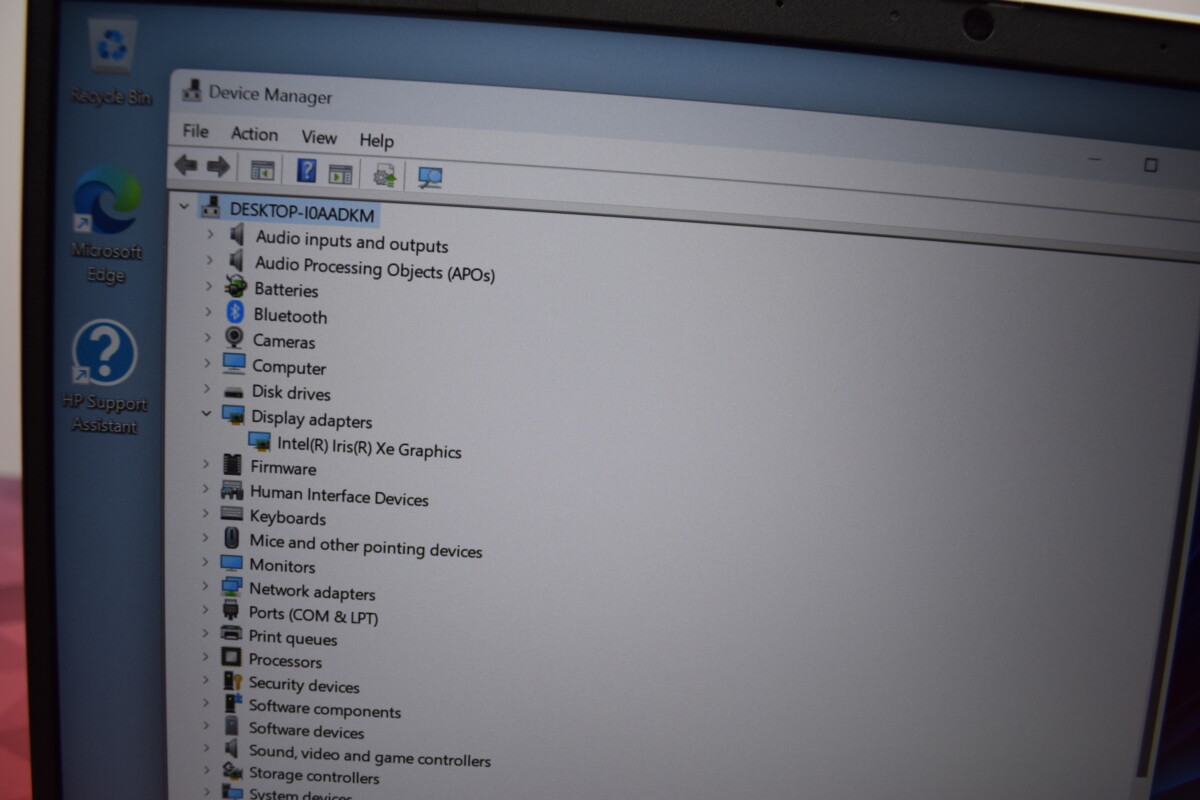Expand the Software components node arrow

click(x=206, y=704)
